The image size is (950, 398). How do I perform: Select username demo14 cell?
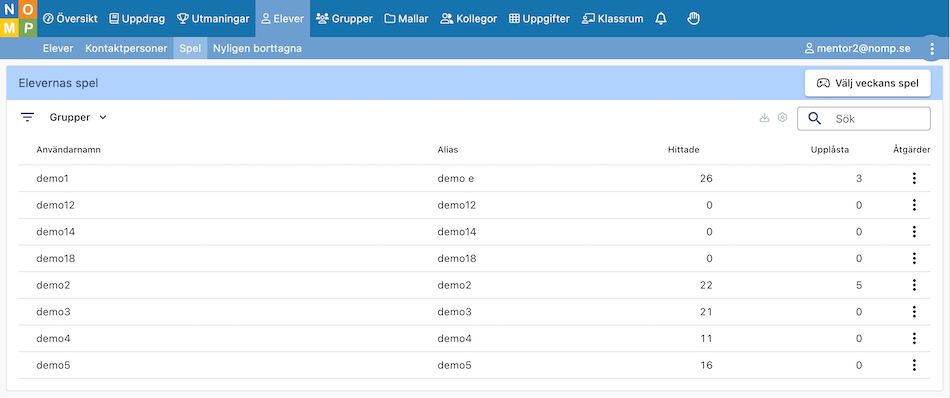(55, 231)
